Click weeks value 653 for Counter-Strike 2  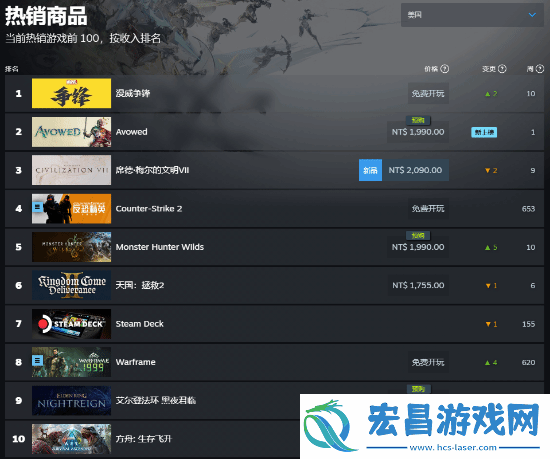point(528,209)
